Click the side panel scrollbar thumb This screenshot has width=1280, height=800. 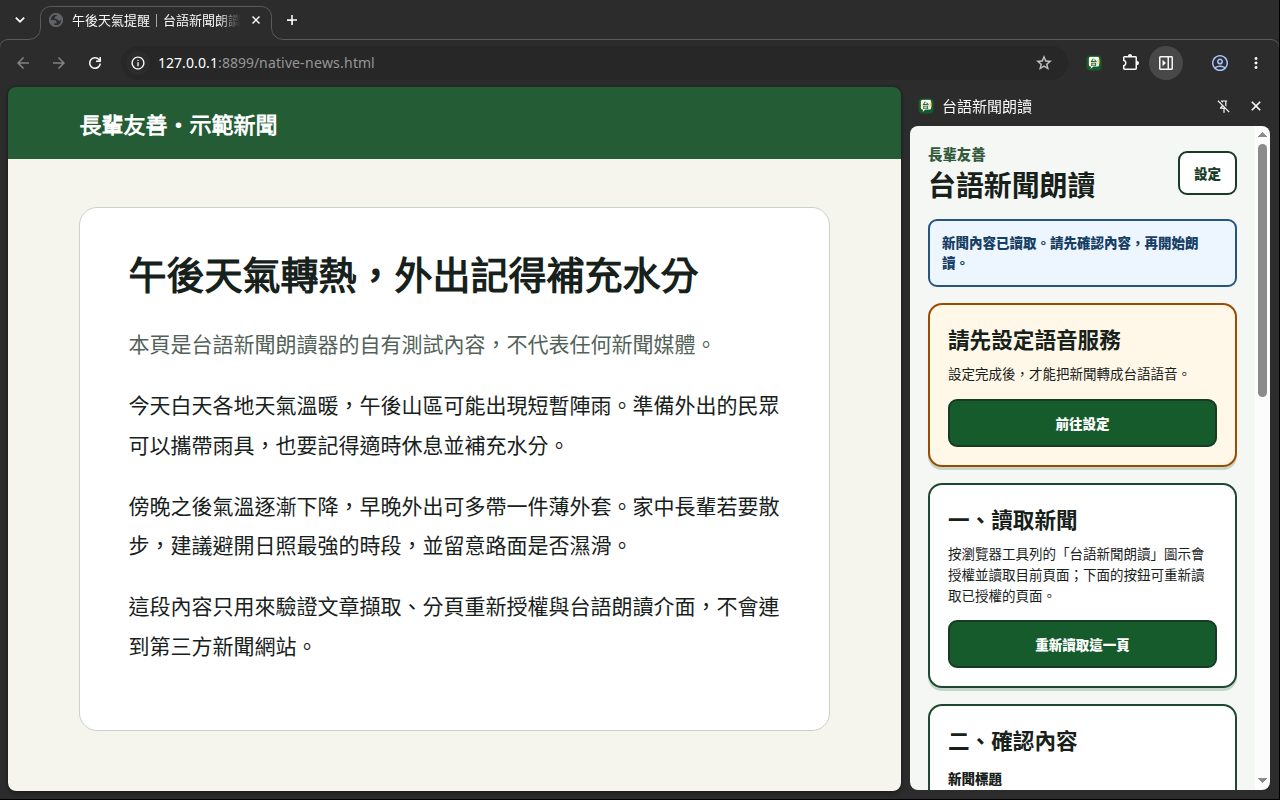(x=1262, y=270)
